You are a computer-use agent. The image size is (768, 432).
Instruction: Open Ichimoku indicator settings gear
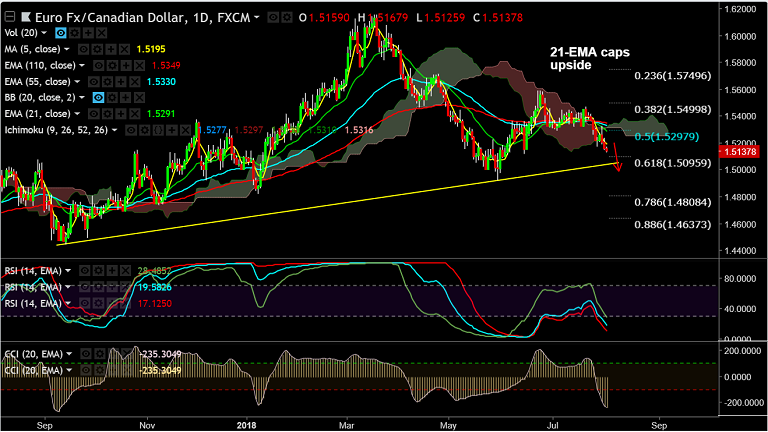pos(144,130)
